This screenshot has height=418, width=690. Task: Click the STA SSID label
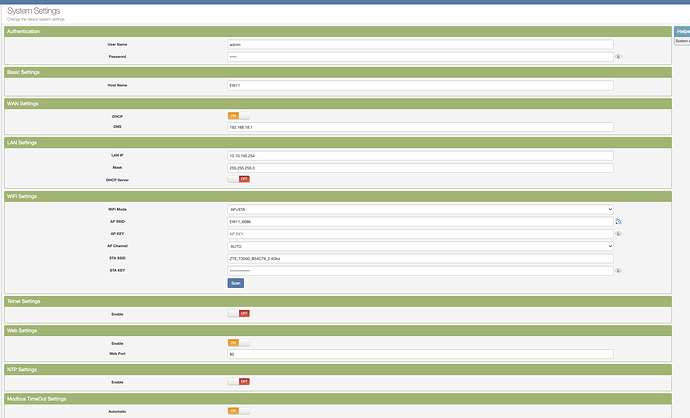point(117,258)
